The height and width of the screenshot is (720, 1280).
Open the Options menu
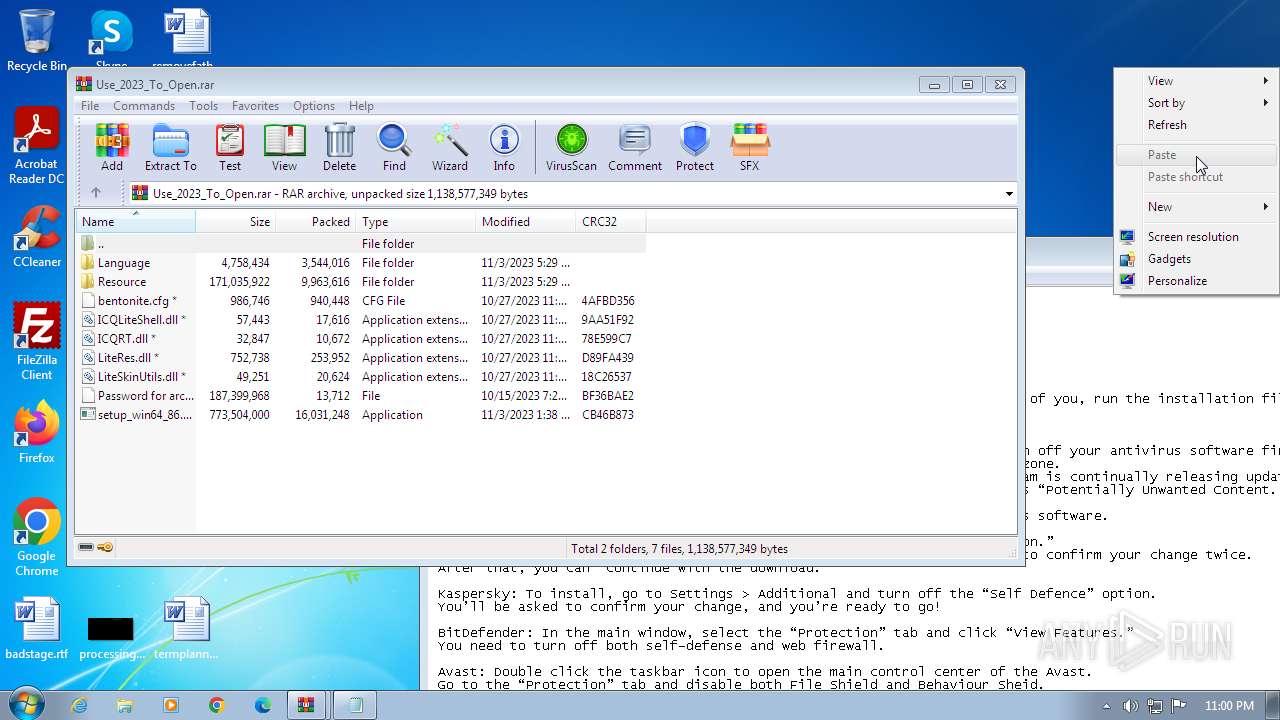coord(314,106)
